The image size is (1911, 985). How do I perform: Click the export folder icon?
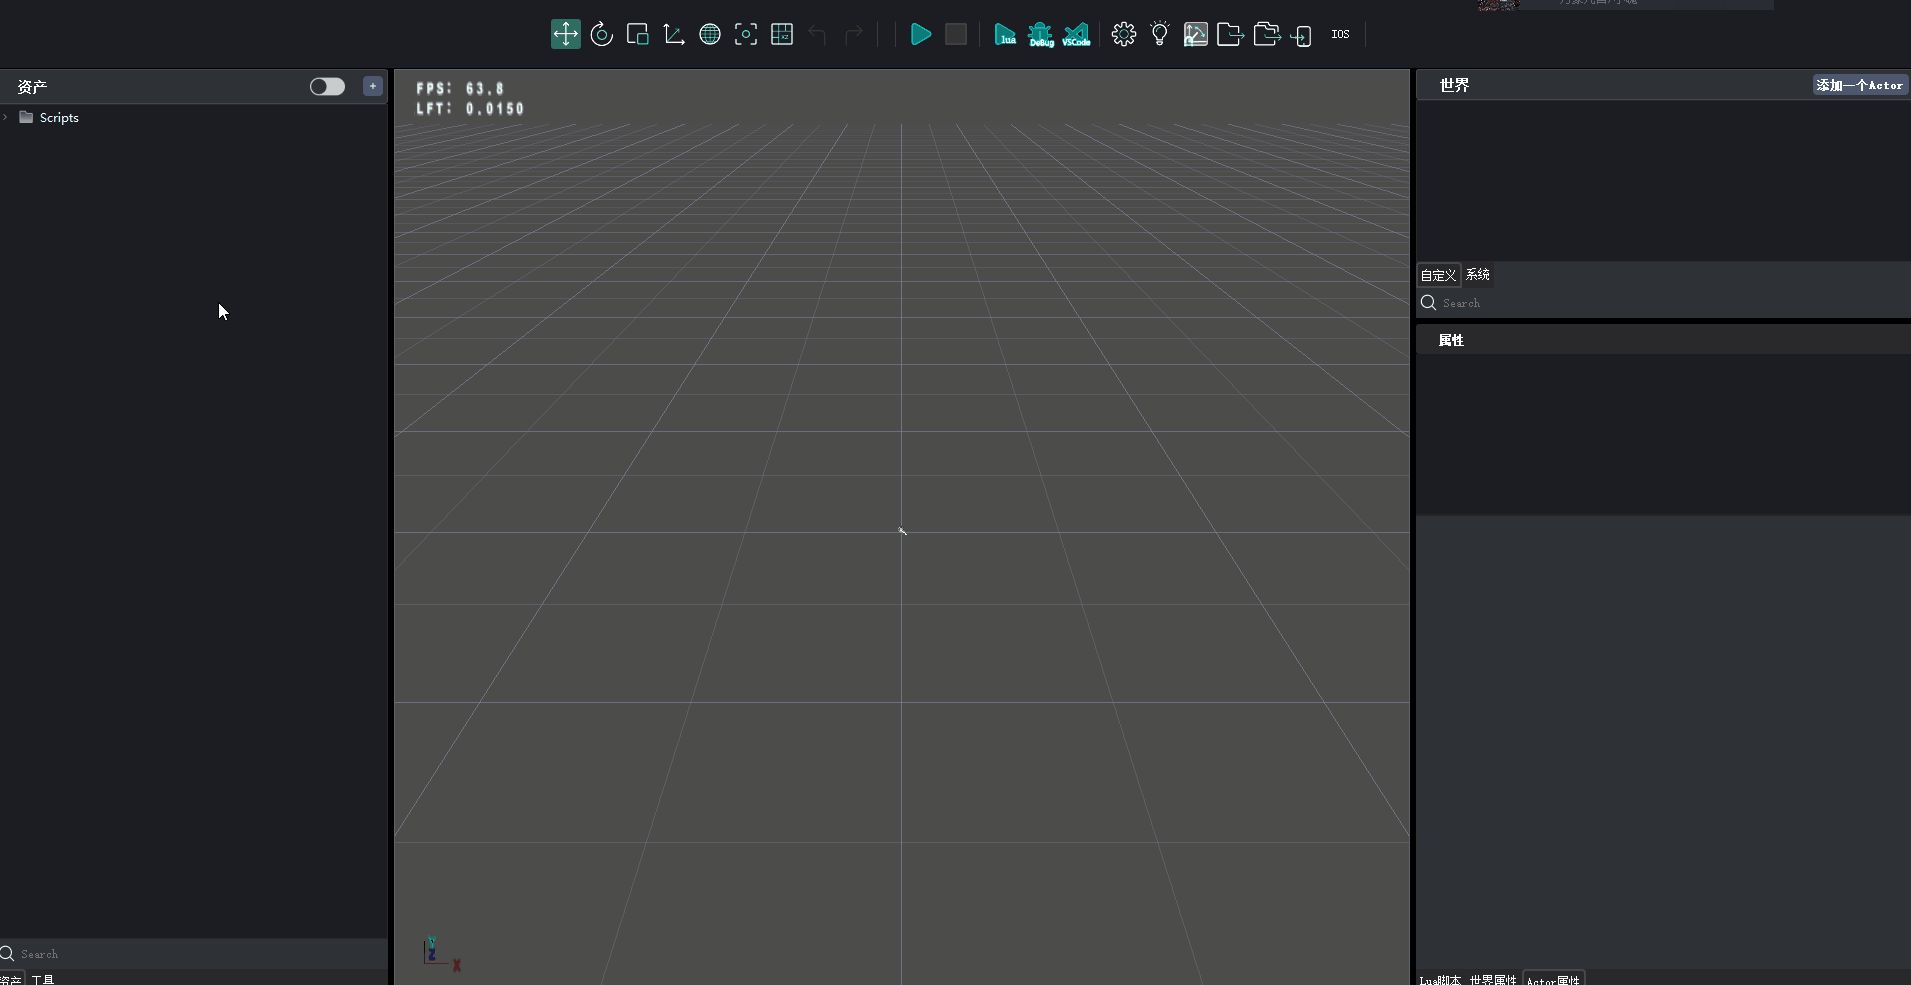1267,34
